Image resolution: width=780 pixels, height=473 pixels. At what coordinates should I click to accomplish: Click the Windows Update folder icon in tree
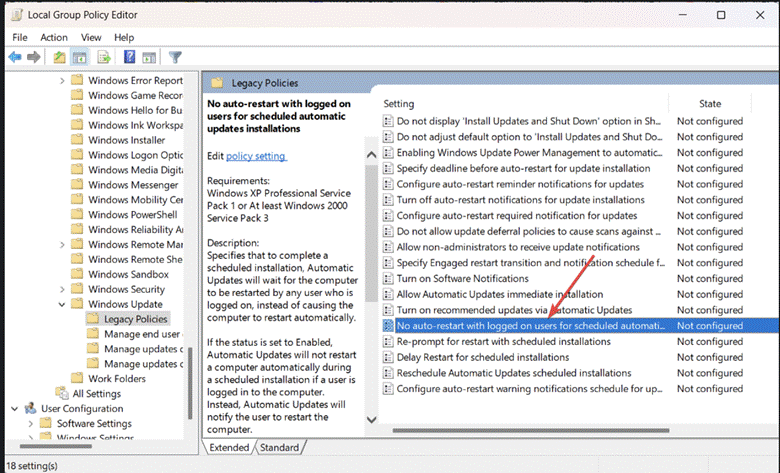click(77, 304)
